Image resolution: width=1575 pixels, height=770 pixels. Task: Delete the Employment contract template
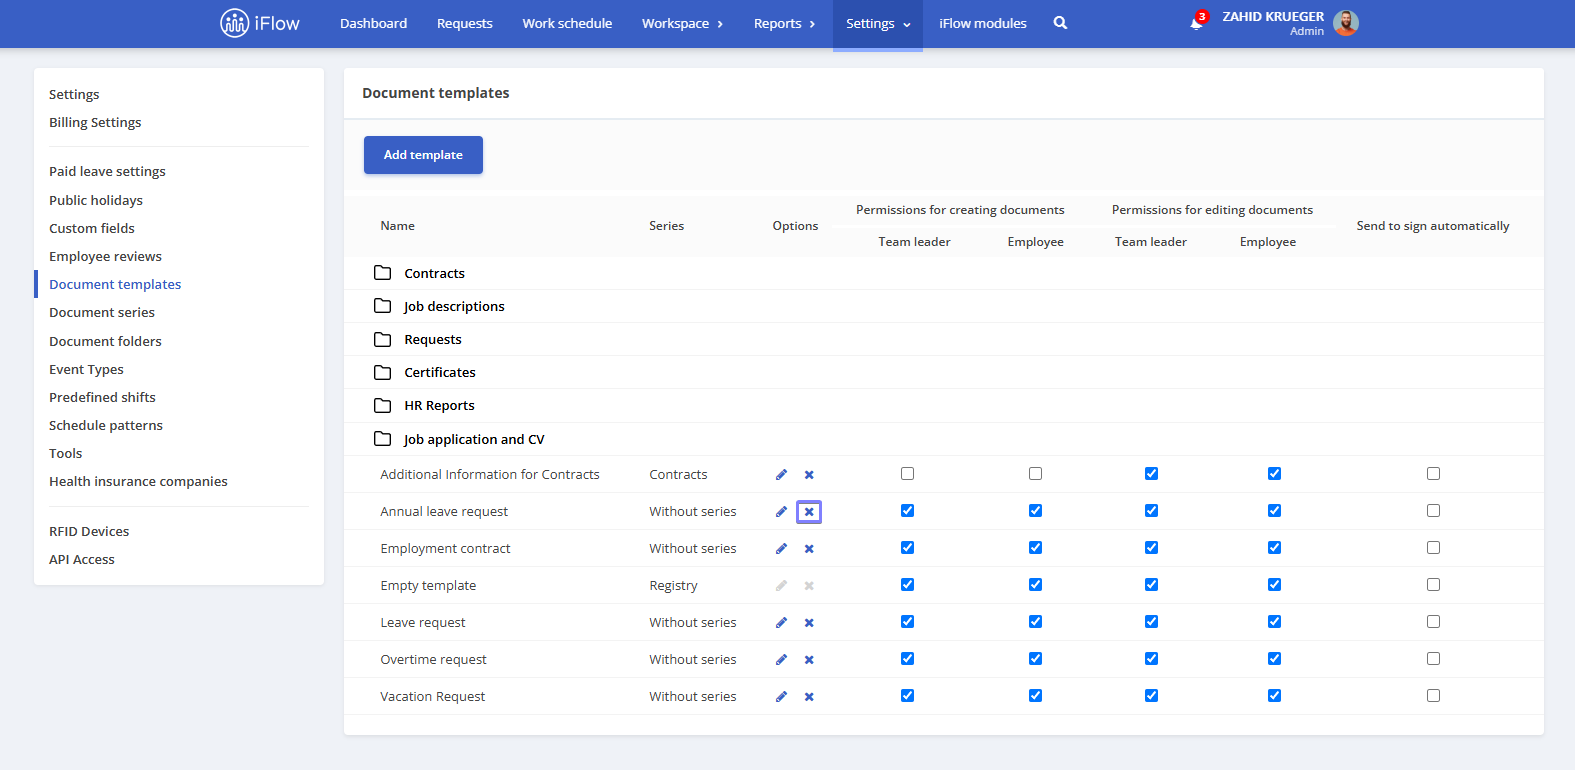[x=809, y=549]
